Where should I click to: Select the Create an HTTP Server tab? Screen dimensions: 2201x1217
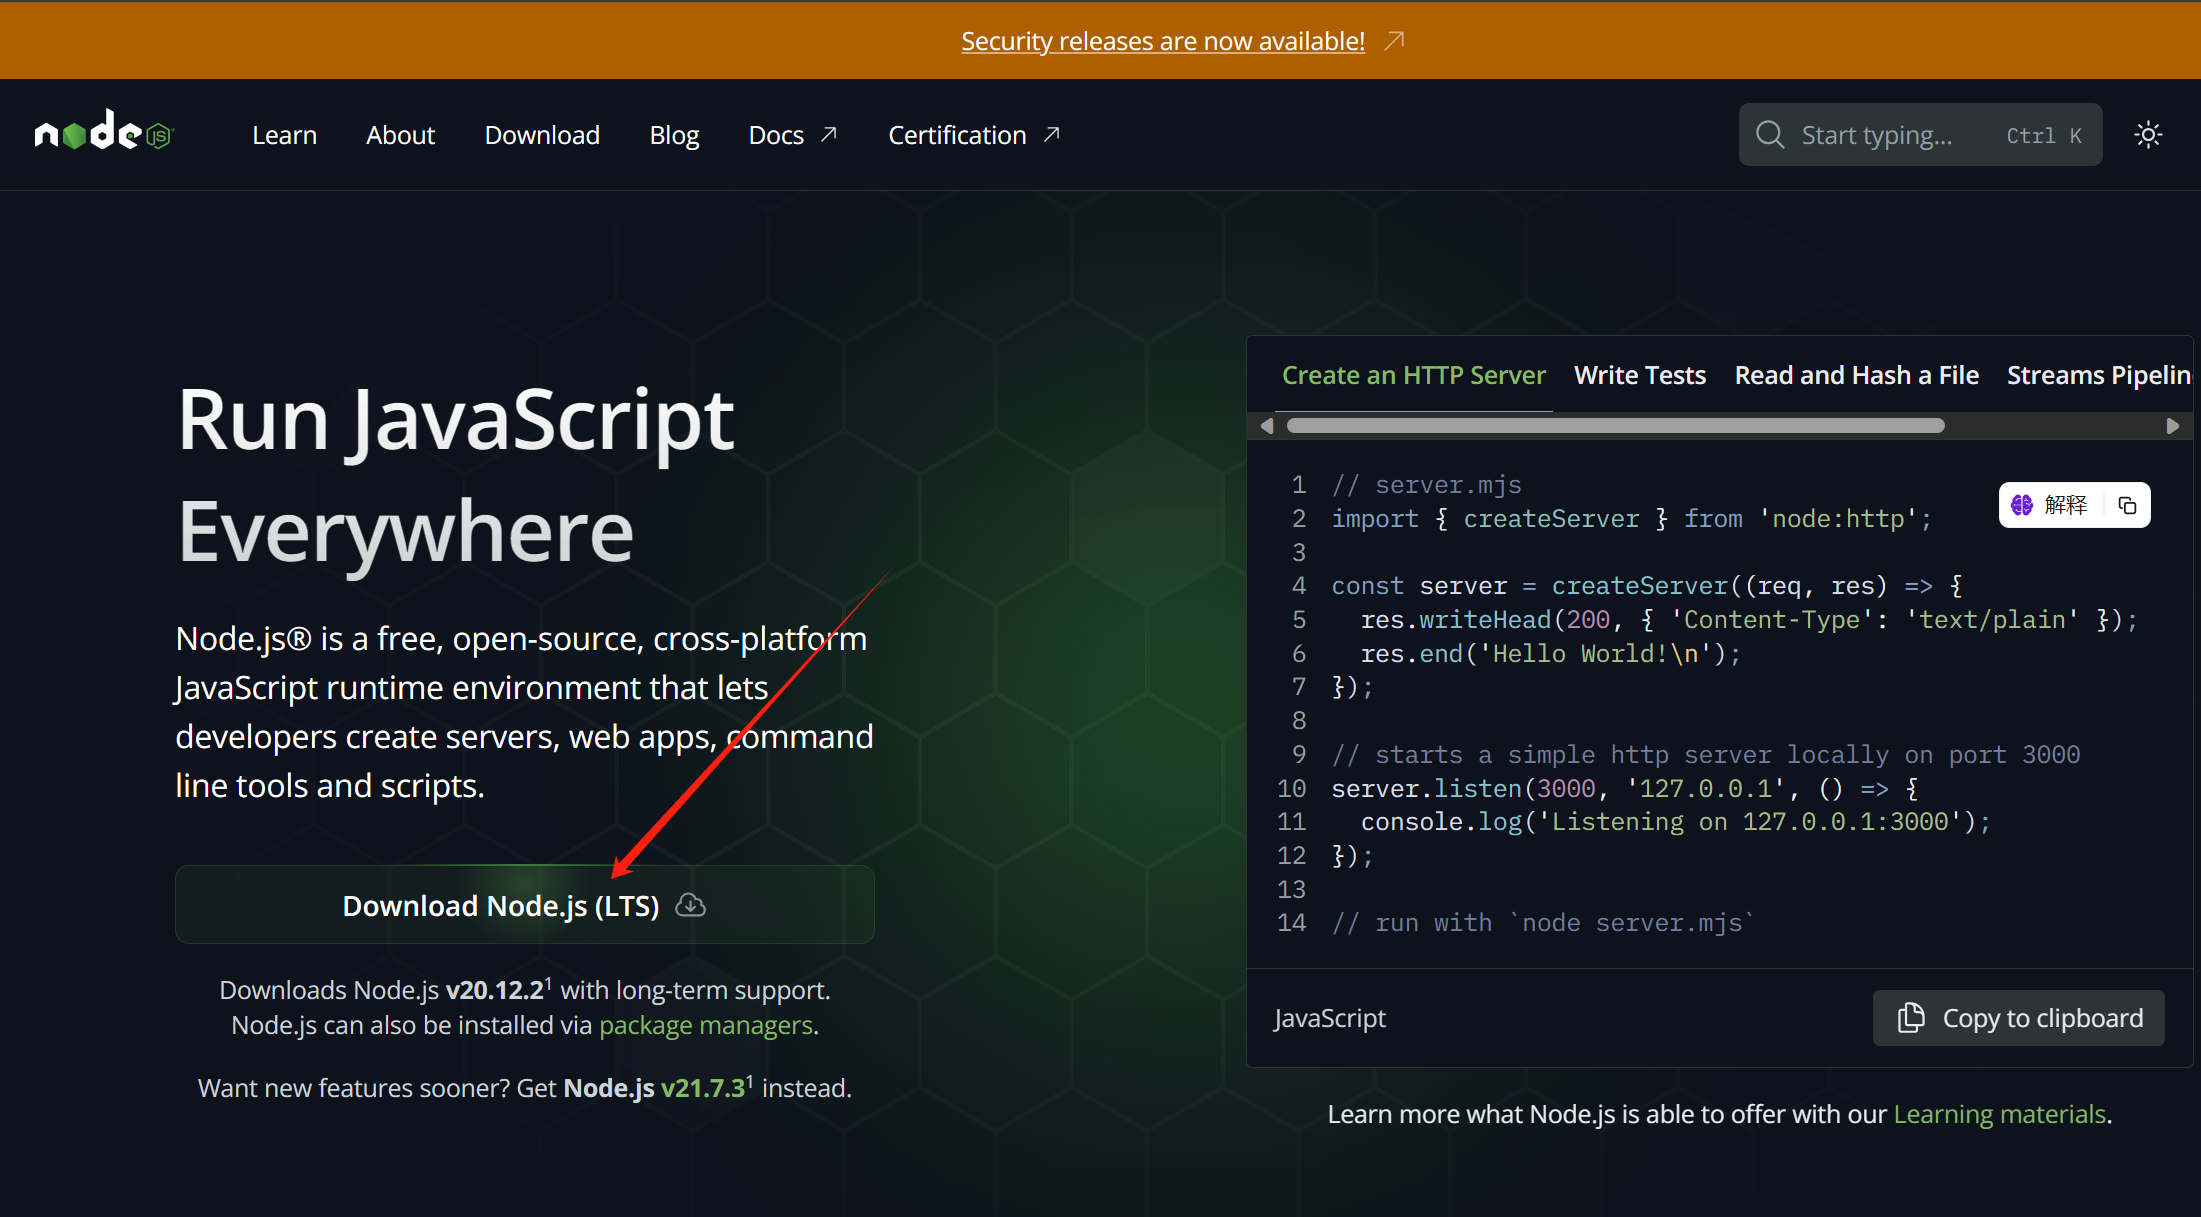1413,375
